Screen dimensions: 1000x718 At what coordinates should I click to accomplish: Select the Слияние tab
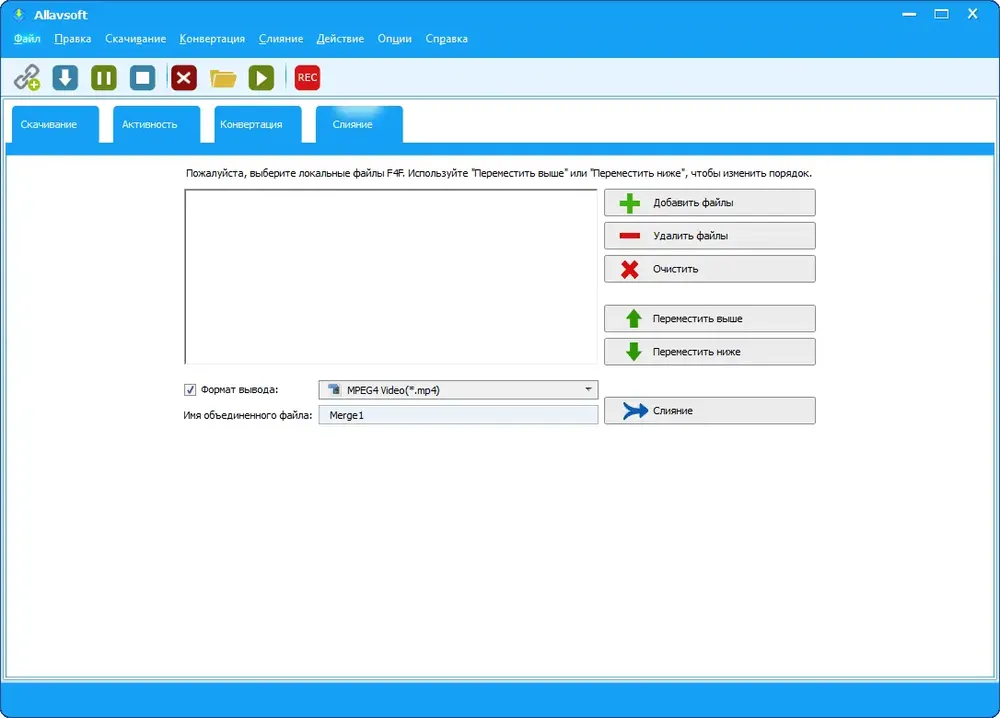point(359,124)
